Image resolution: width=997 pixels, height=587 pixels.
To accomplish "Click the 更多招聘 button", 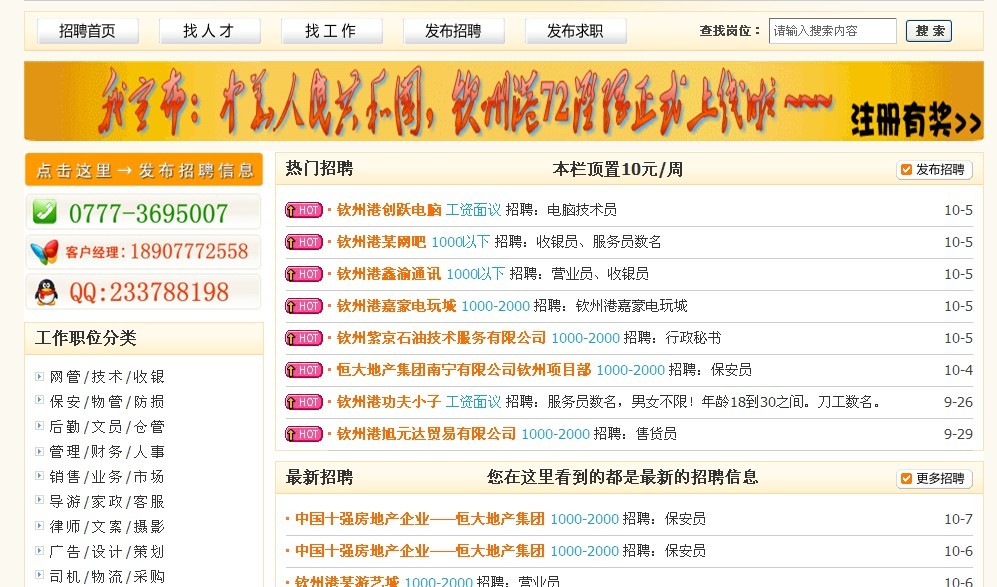I will (934, 478).
